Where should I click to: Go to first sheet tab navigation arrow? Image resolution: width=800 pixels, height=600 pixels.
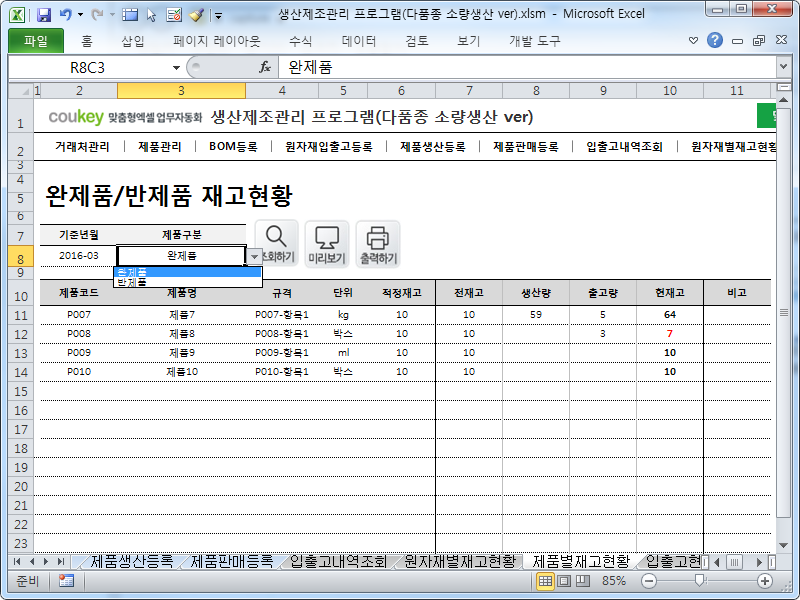tap(17, 562)
